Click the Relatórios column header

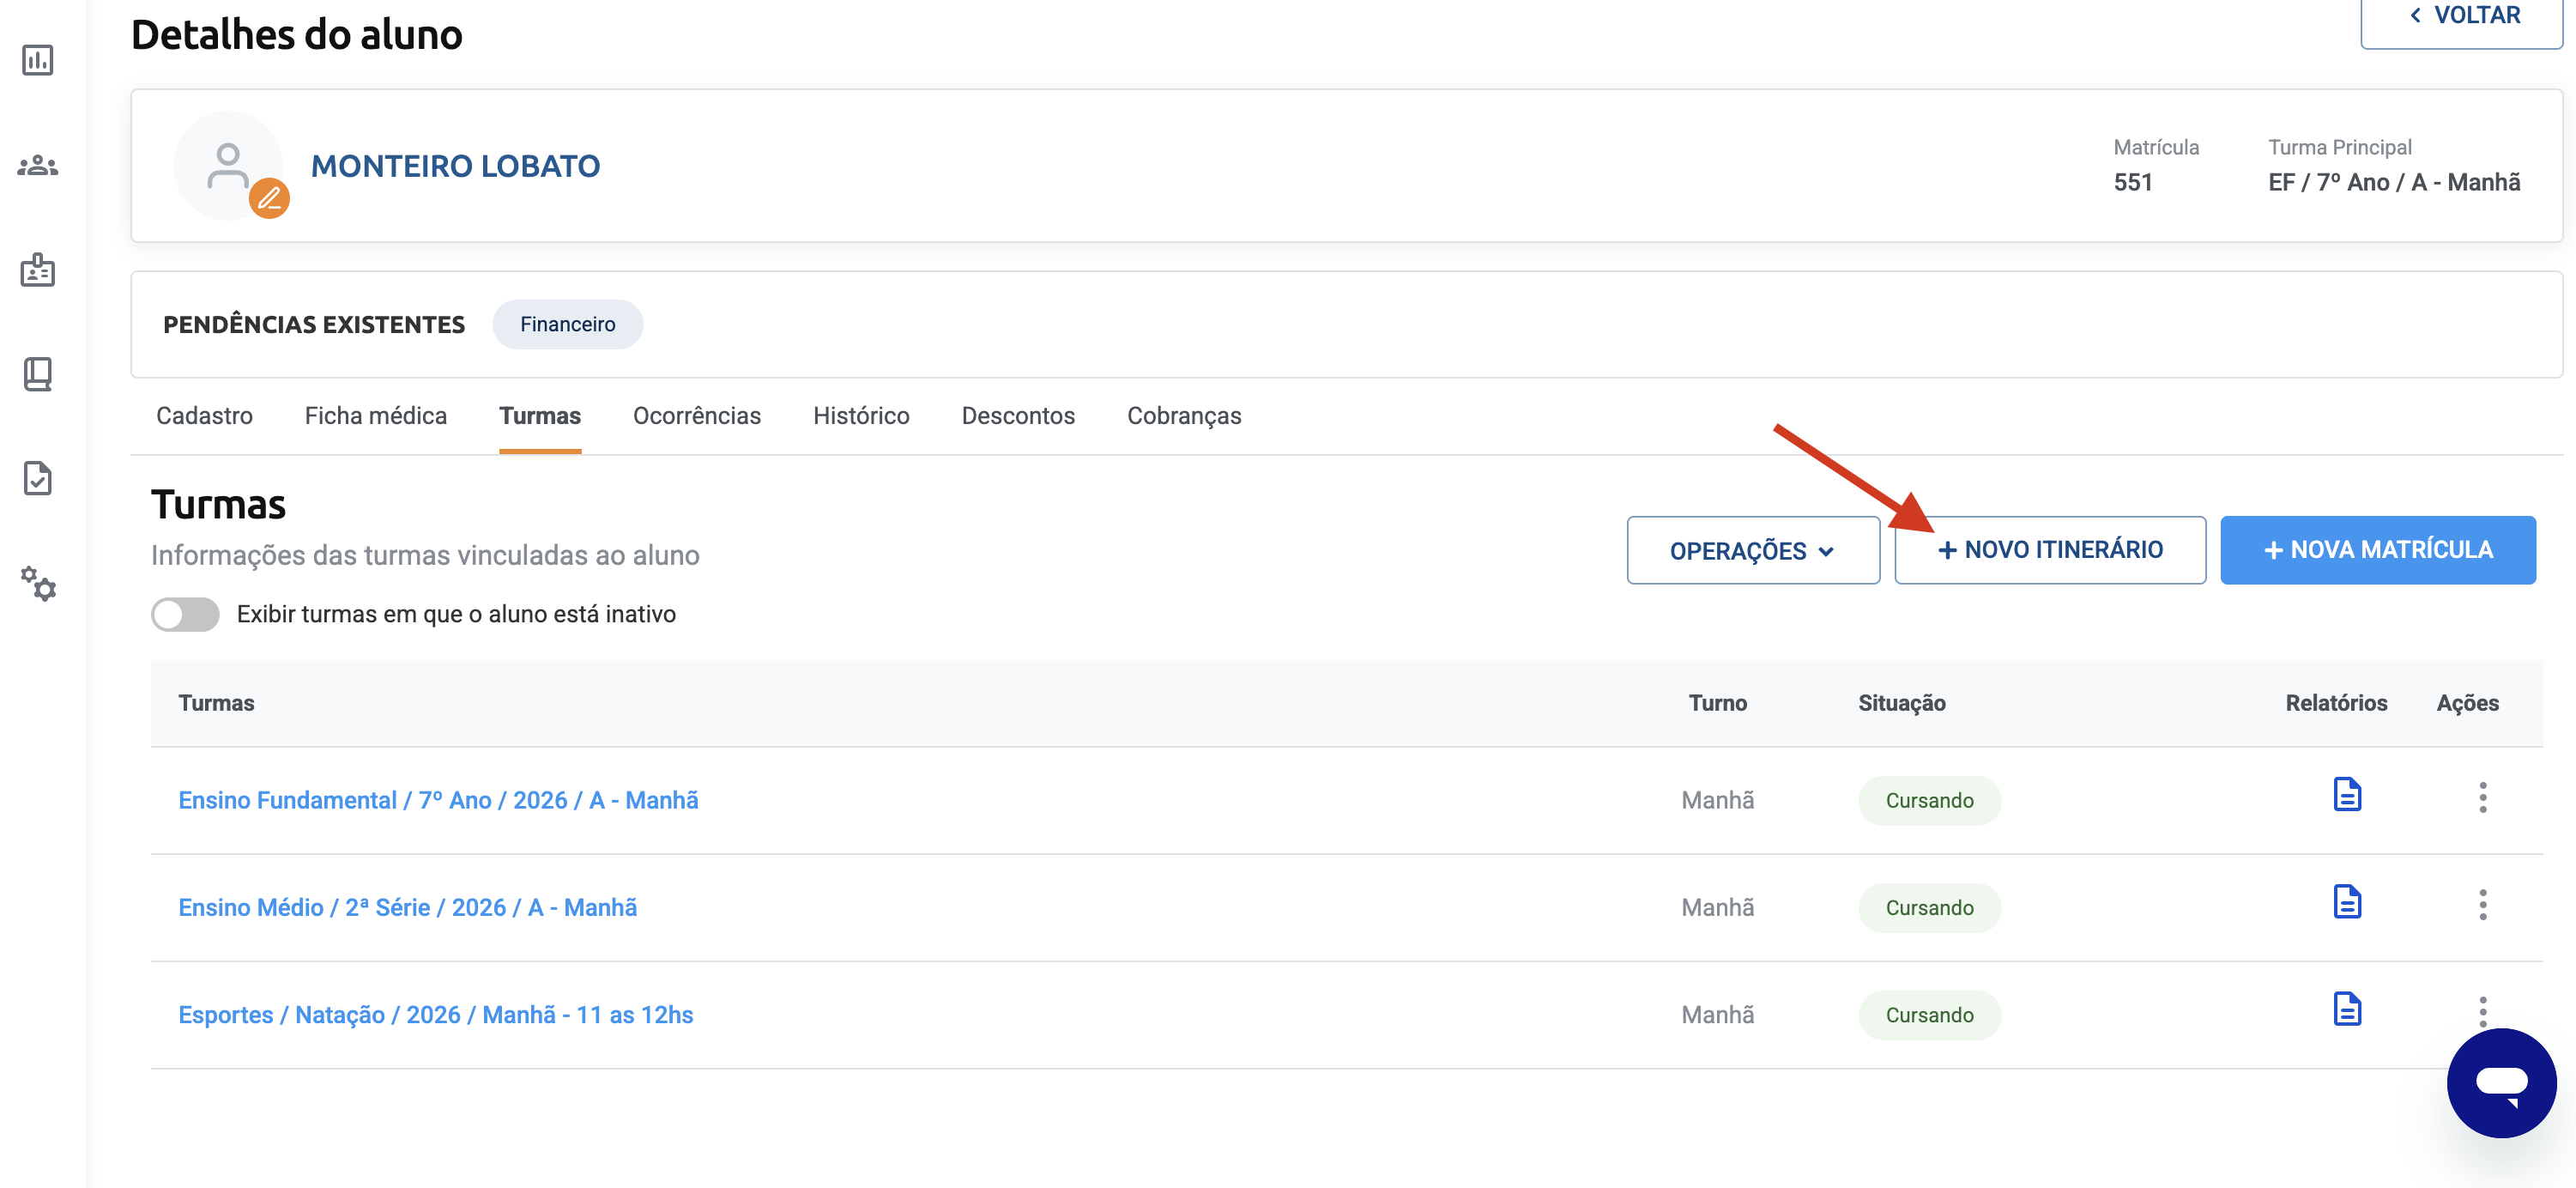pos(2335,703)
